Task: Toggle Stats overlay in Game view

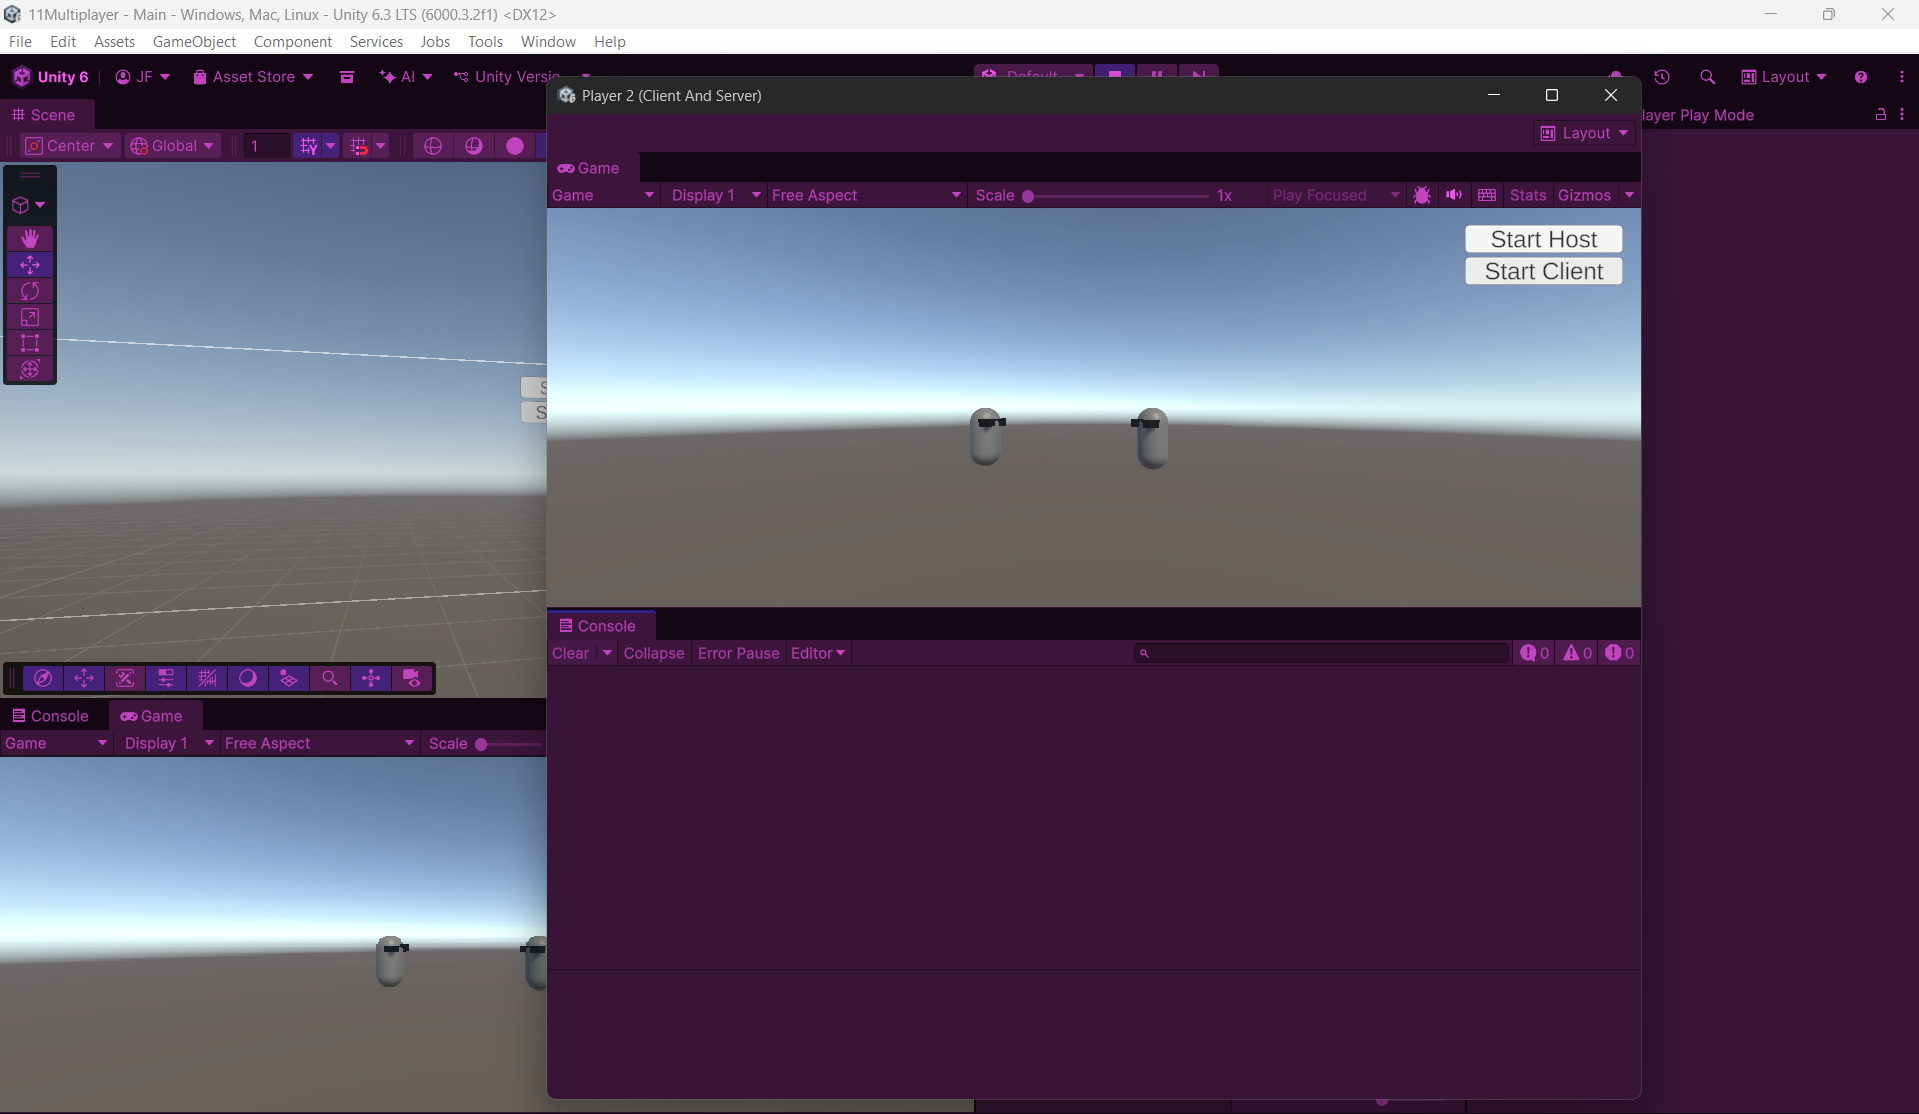Action: 1527,195
